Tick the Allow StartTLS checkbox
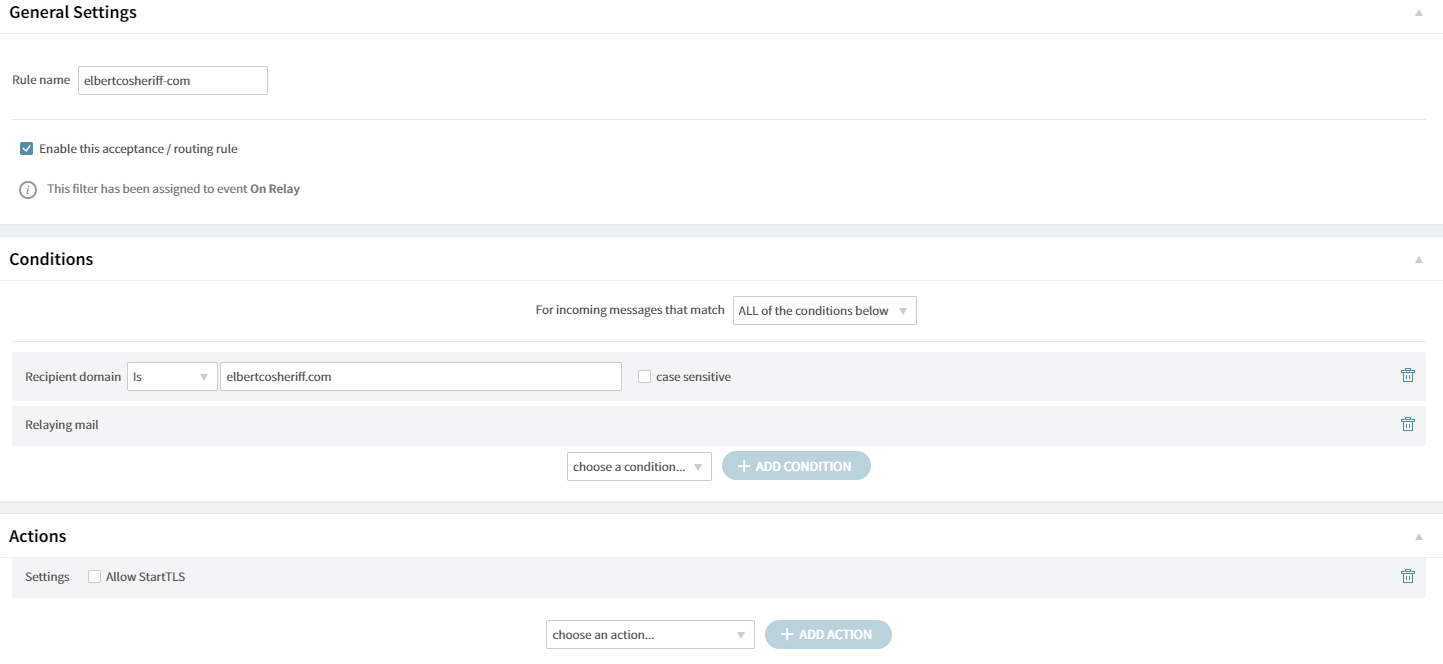The width and height of the screenshot is (1443, 664). click(95, 577)
